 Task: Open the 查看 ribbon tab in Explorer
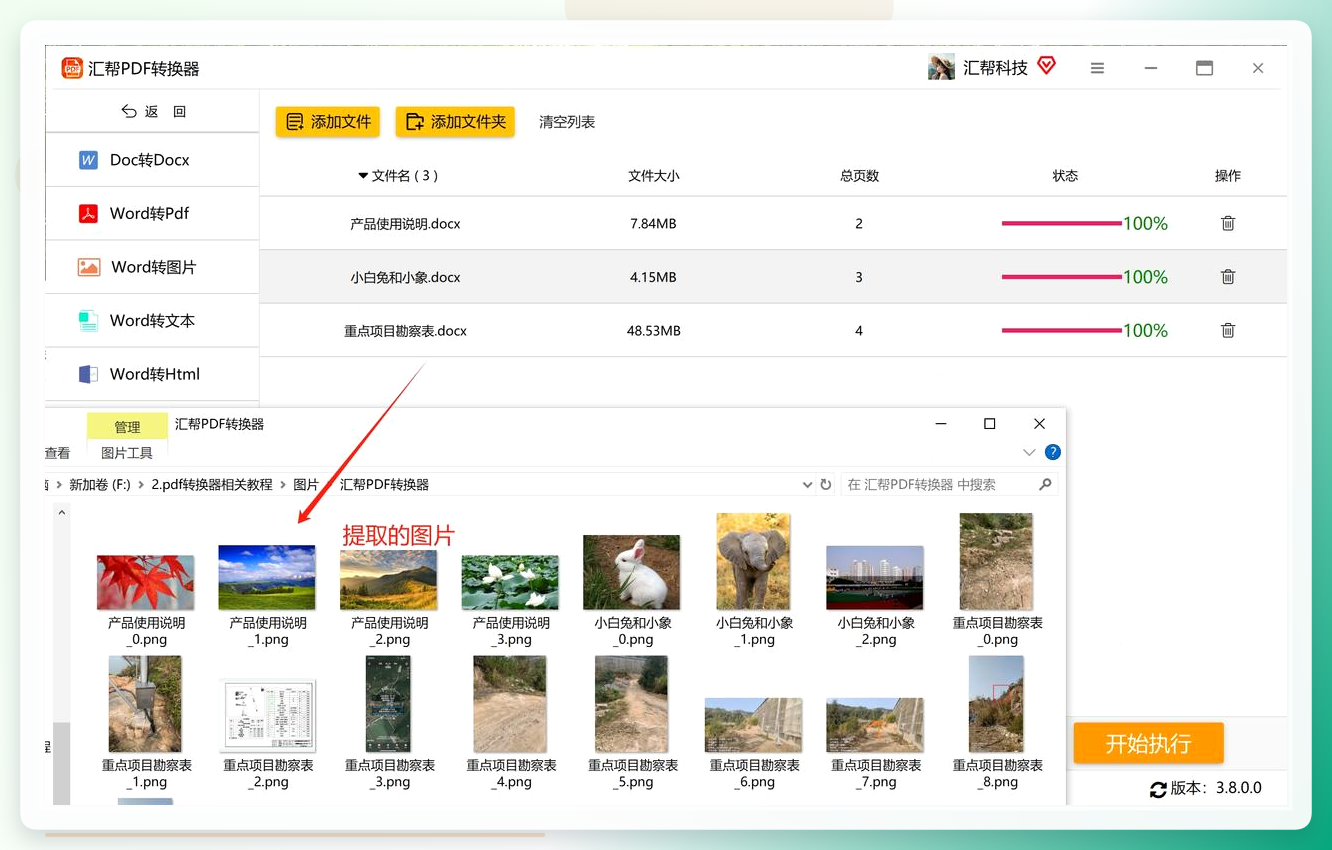click(x=57, y=453)
